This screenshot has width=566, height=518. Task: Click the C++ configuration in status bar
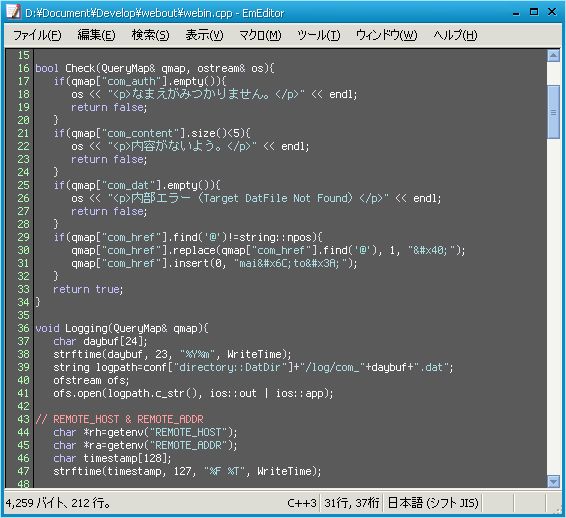(302, 503)
